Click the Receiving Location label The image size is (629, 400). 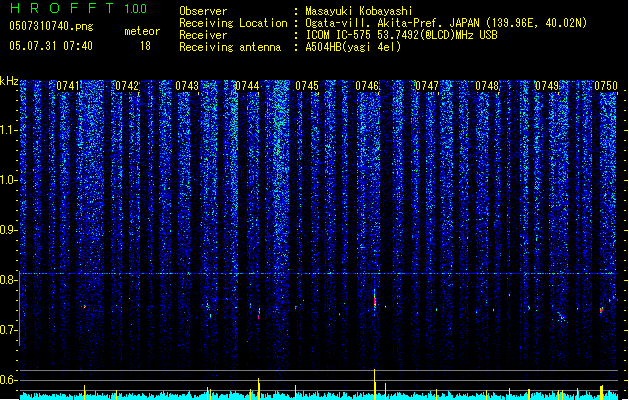click(233, 23)
